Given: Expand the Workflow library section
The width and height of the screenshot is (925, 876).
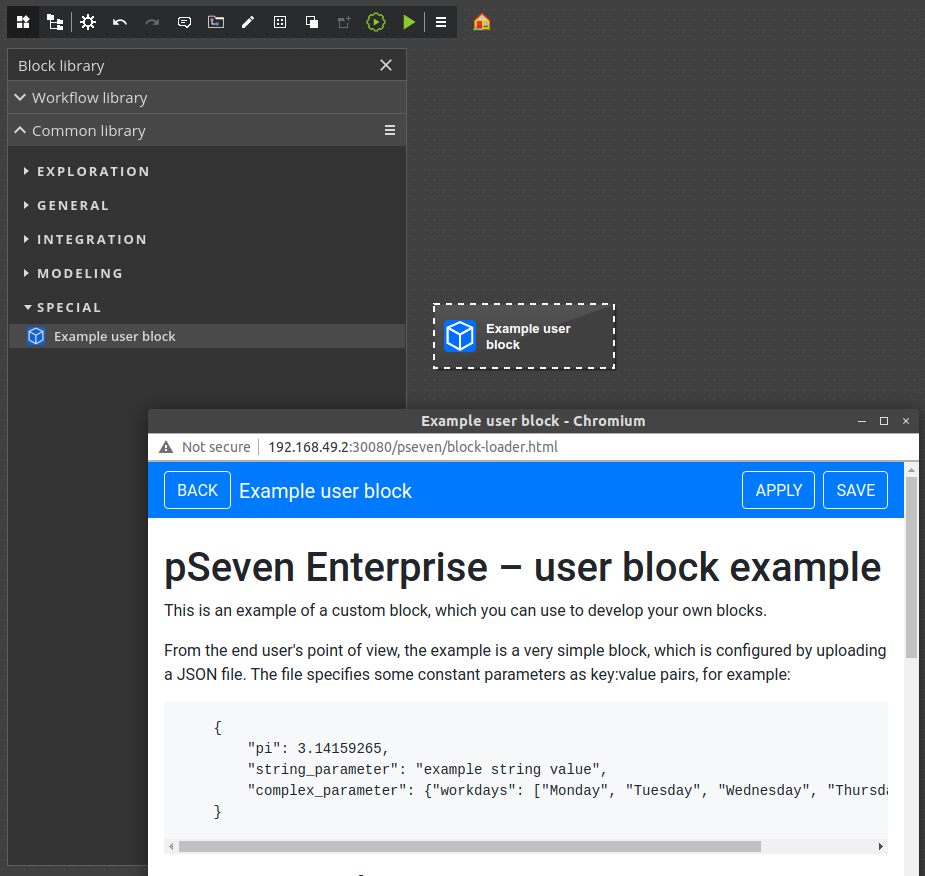Looking at the screenshot, I should pos(89,98).
